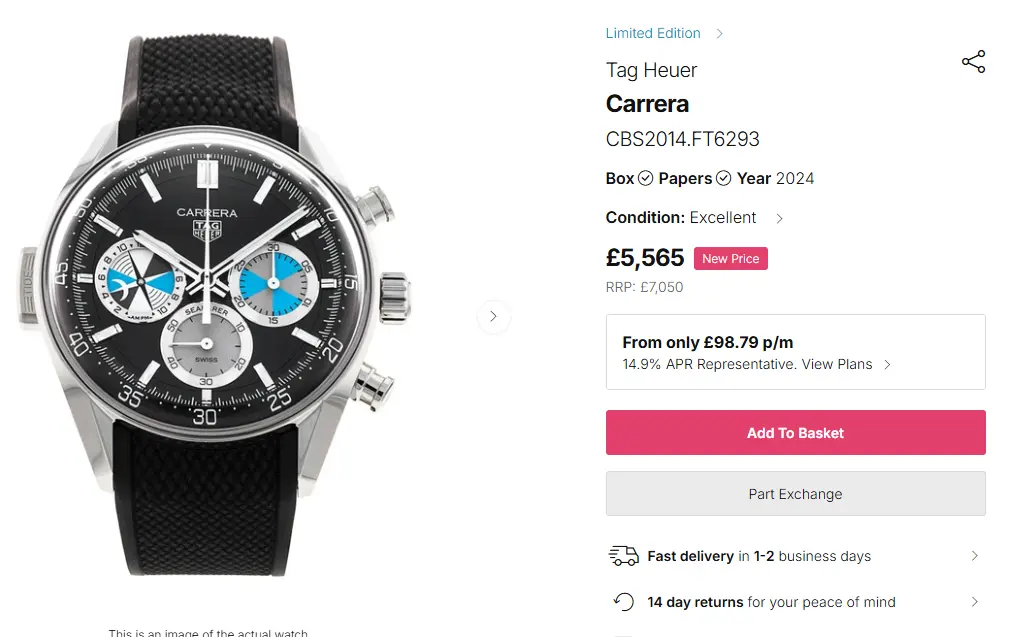Expand the finance View Plans chevron
The width and height of the screenshot is (1023, 637).
point(887,365)
